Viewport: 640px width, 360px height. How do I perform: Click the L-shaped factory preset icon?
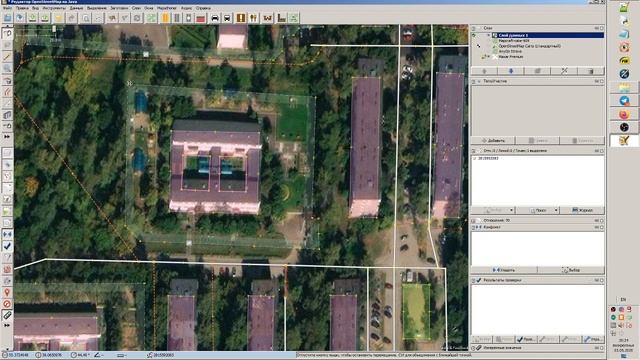pos(281,18)
